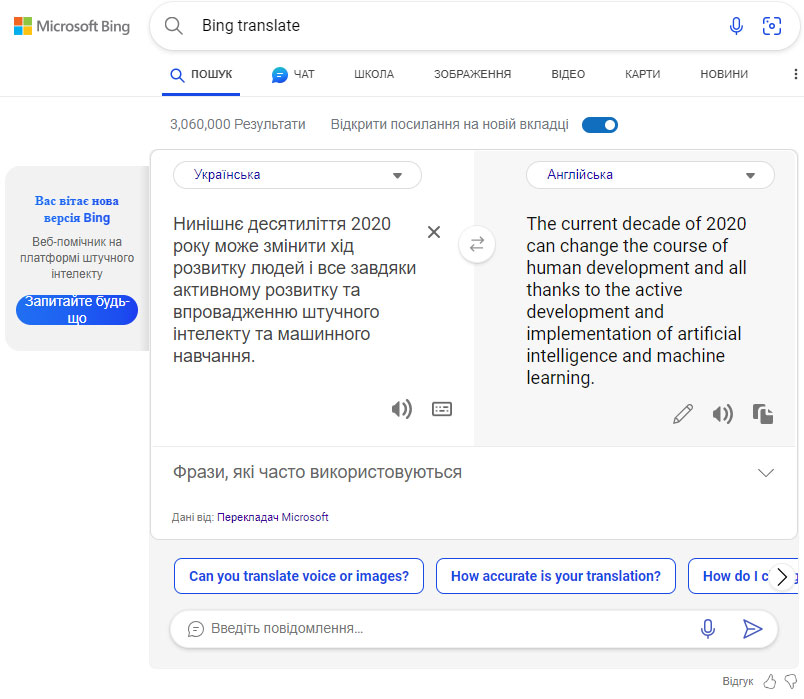
Task: Click the Microsoft Bing logo
Action: pos(72,26)
